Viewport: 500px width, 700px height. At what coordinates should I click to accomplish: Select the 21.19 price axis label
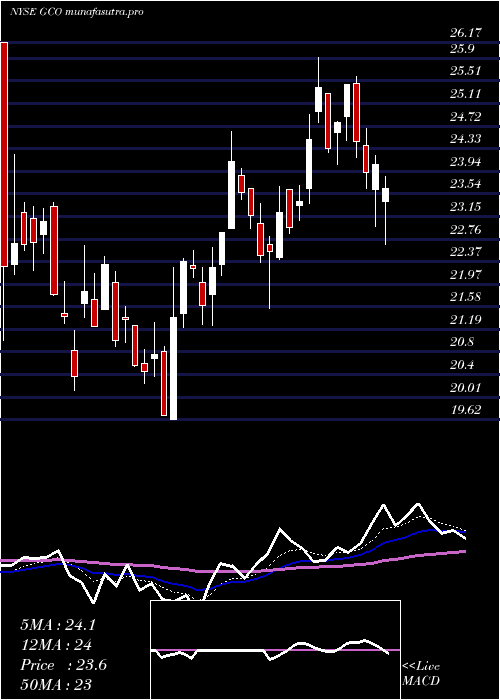466,320
